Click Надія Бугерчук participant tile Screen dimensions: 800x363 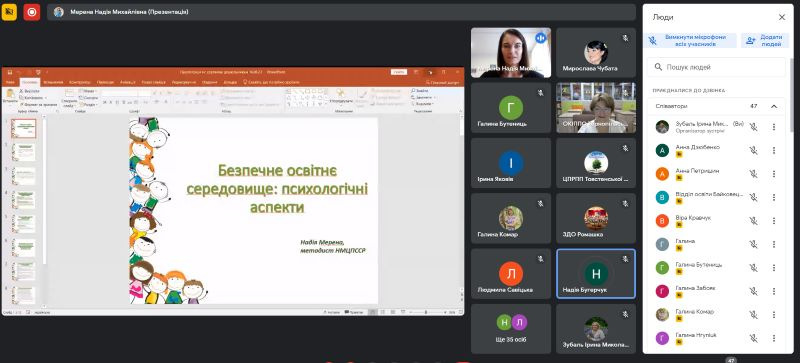[596, 274]
